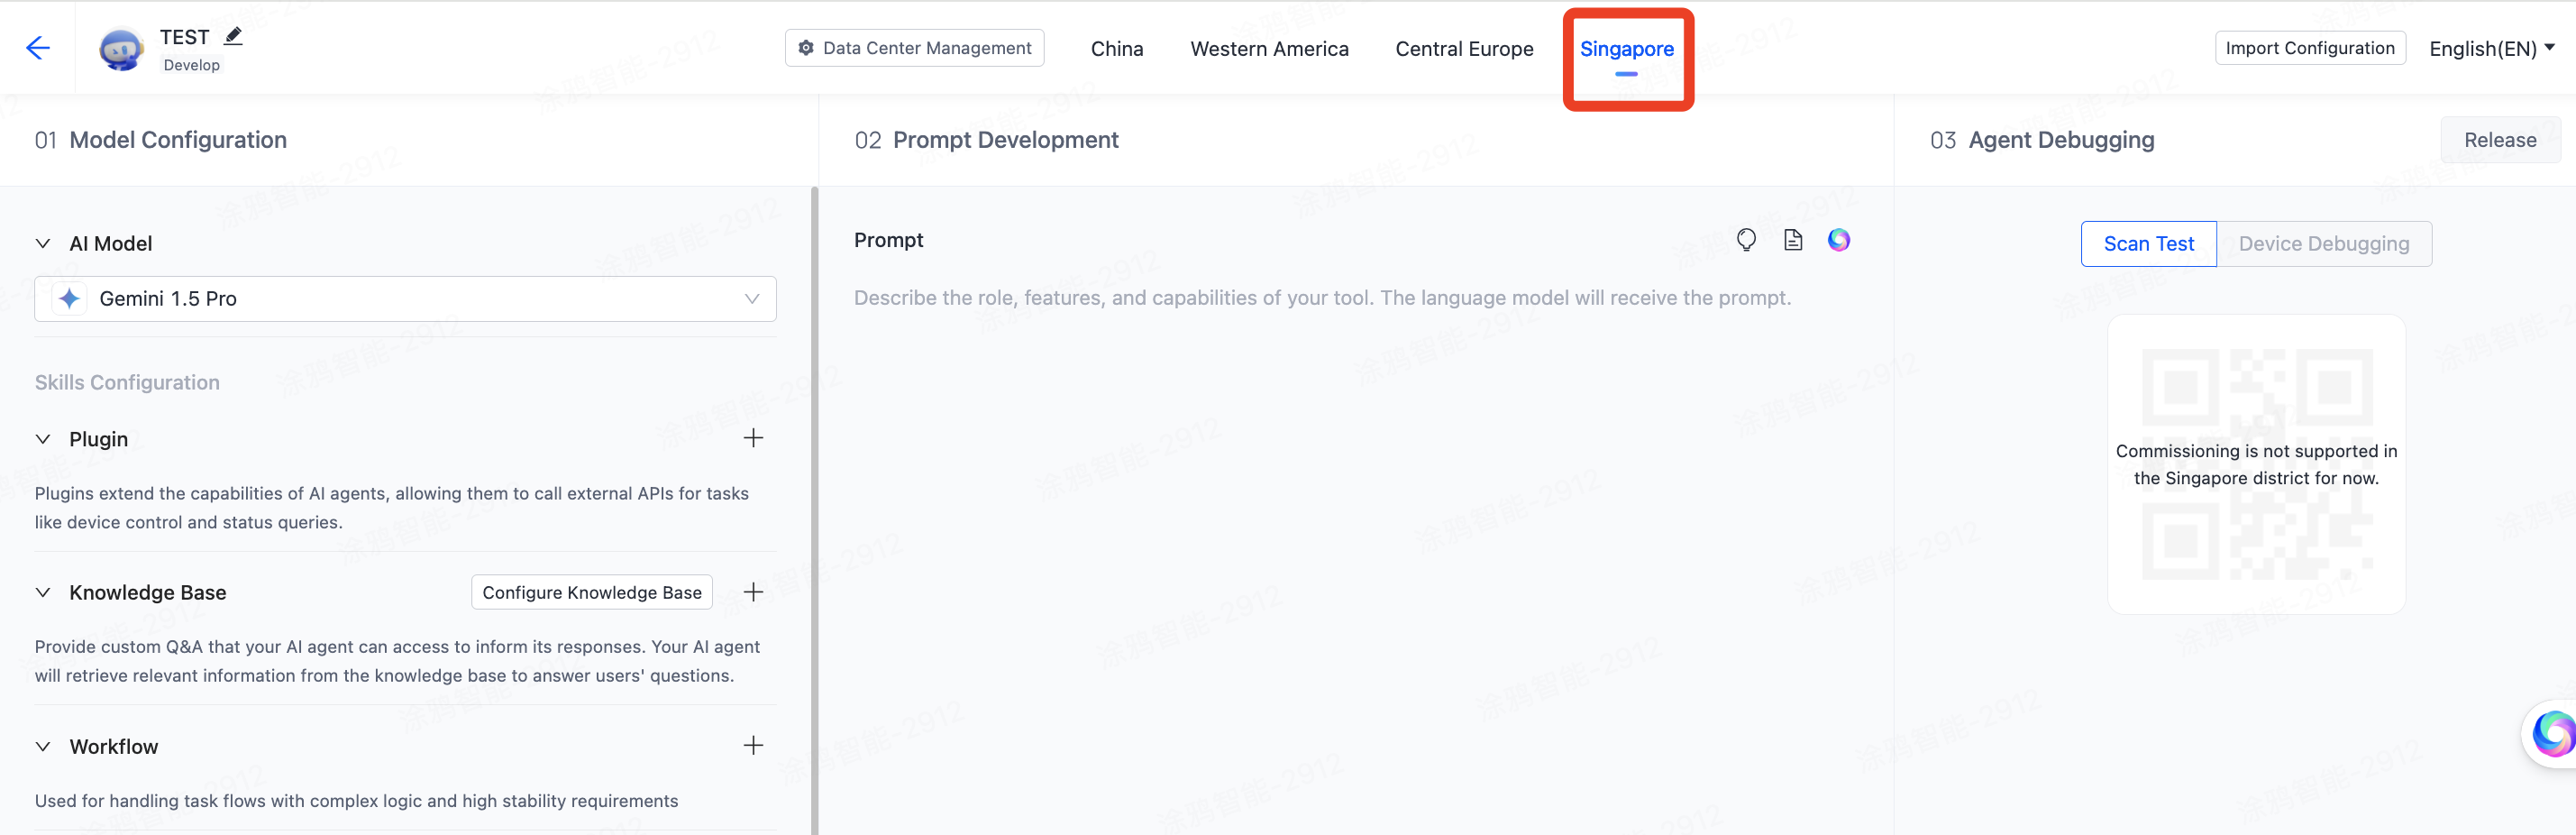Edit the TEST agent name pencil icon

[233, 36]
